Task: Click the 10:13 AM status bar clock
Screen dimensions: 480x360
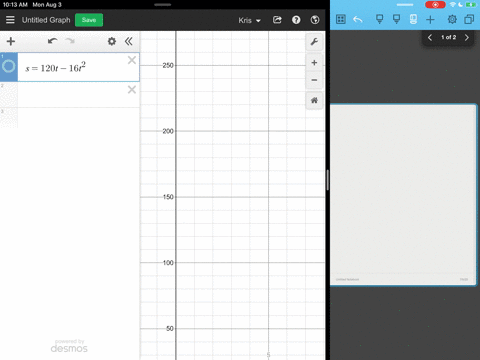Action: coord(15,5)
